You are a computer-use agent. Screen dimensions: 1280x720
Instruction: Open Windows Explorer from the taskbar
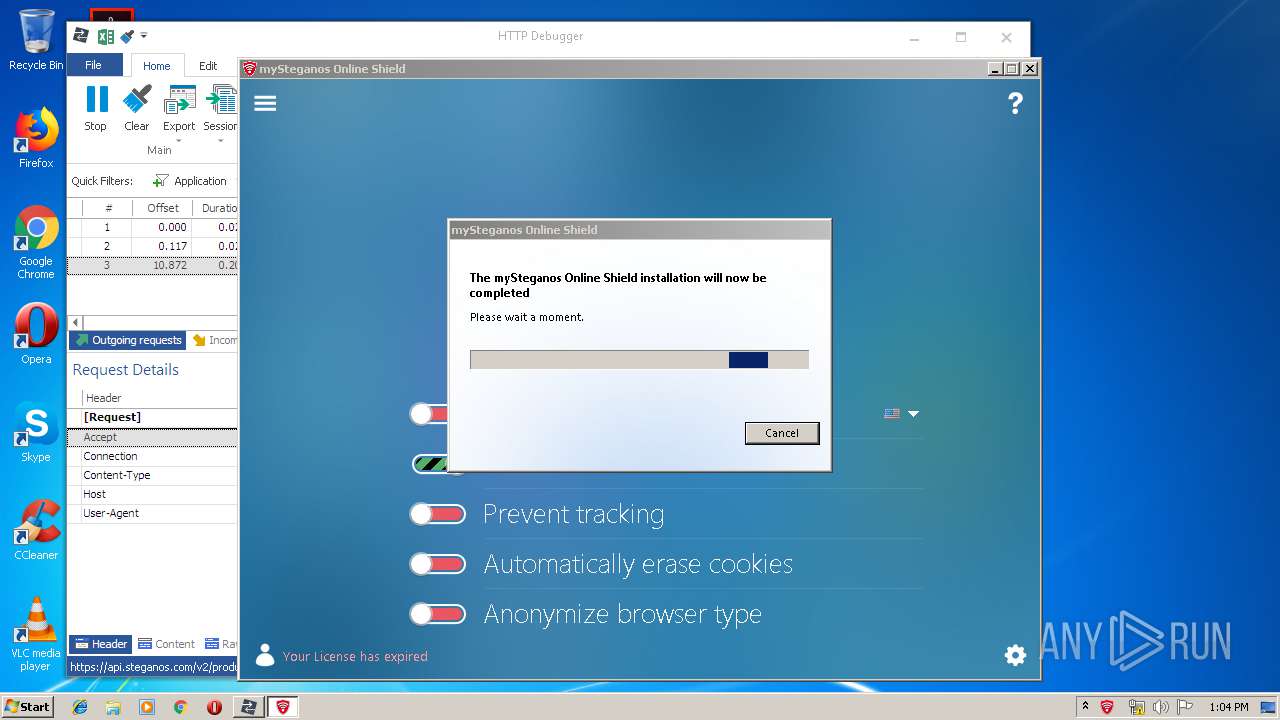(113, 707)
